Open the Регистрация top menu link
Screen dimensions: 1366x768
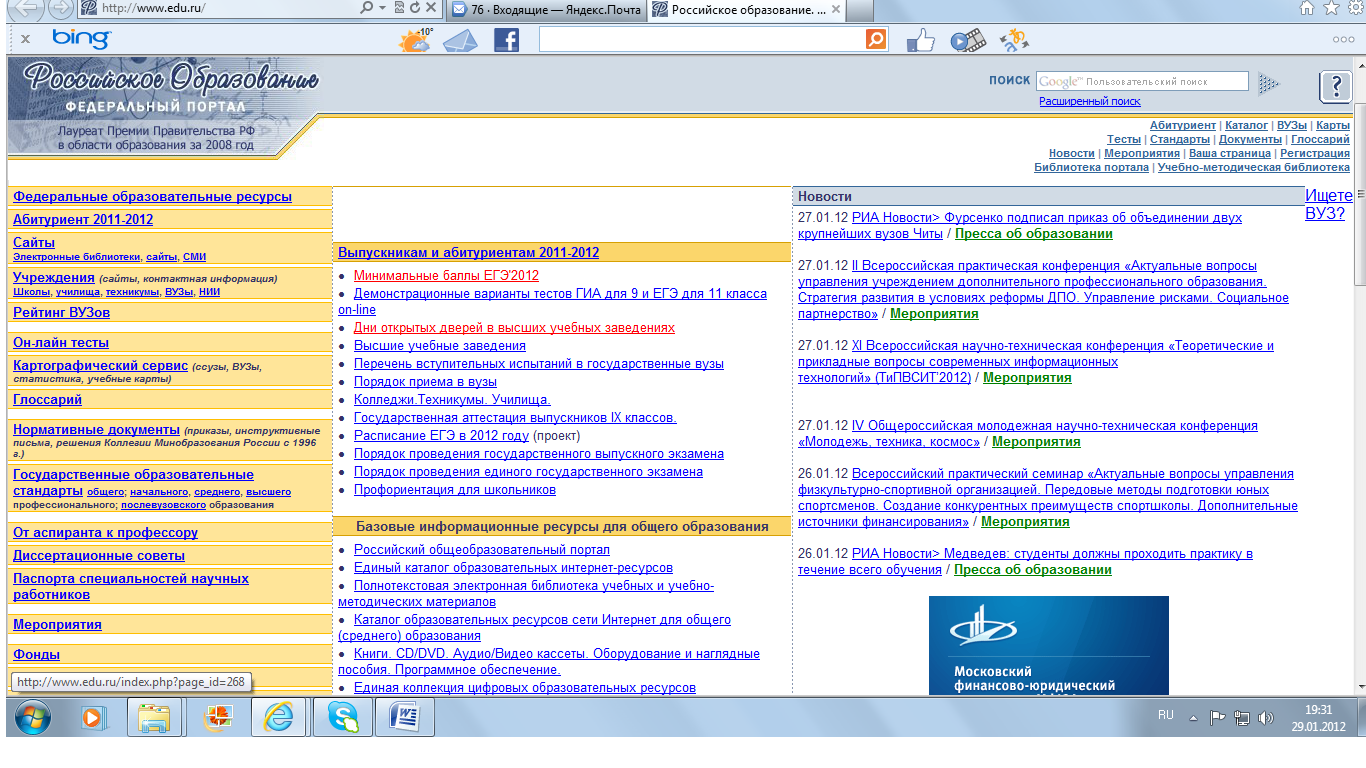[1315, 153]
